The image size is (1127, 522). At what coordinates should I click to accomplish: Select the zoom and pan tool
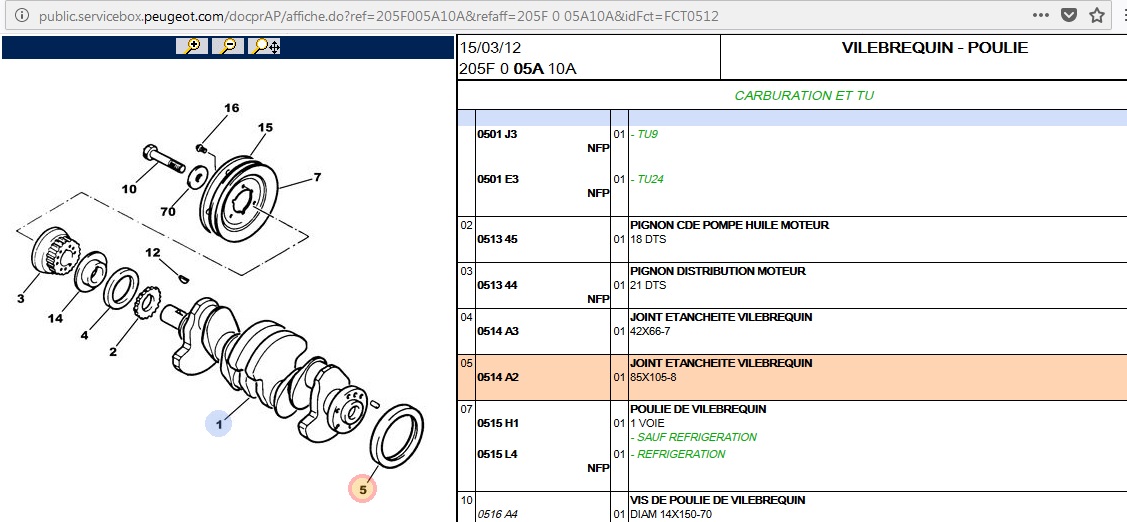click(265, 46)
